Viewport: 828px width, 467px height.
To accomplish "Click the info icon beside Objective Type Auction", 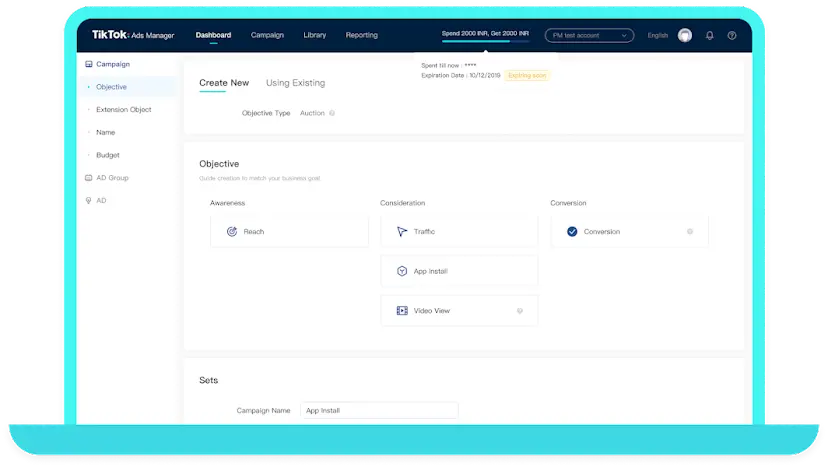I will click(x=332, y=113).
